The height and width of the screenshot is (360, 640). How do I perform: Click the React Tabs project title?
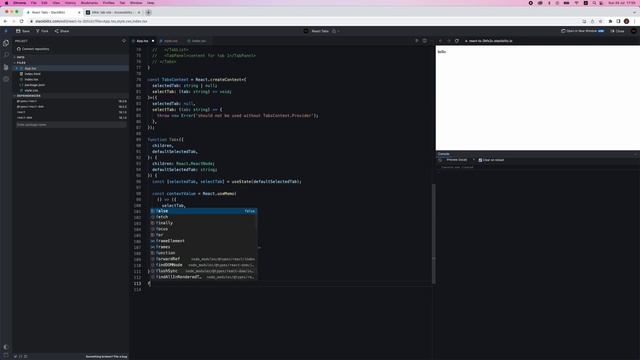pyautogui.click(x=320, y=31)
